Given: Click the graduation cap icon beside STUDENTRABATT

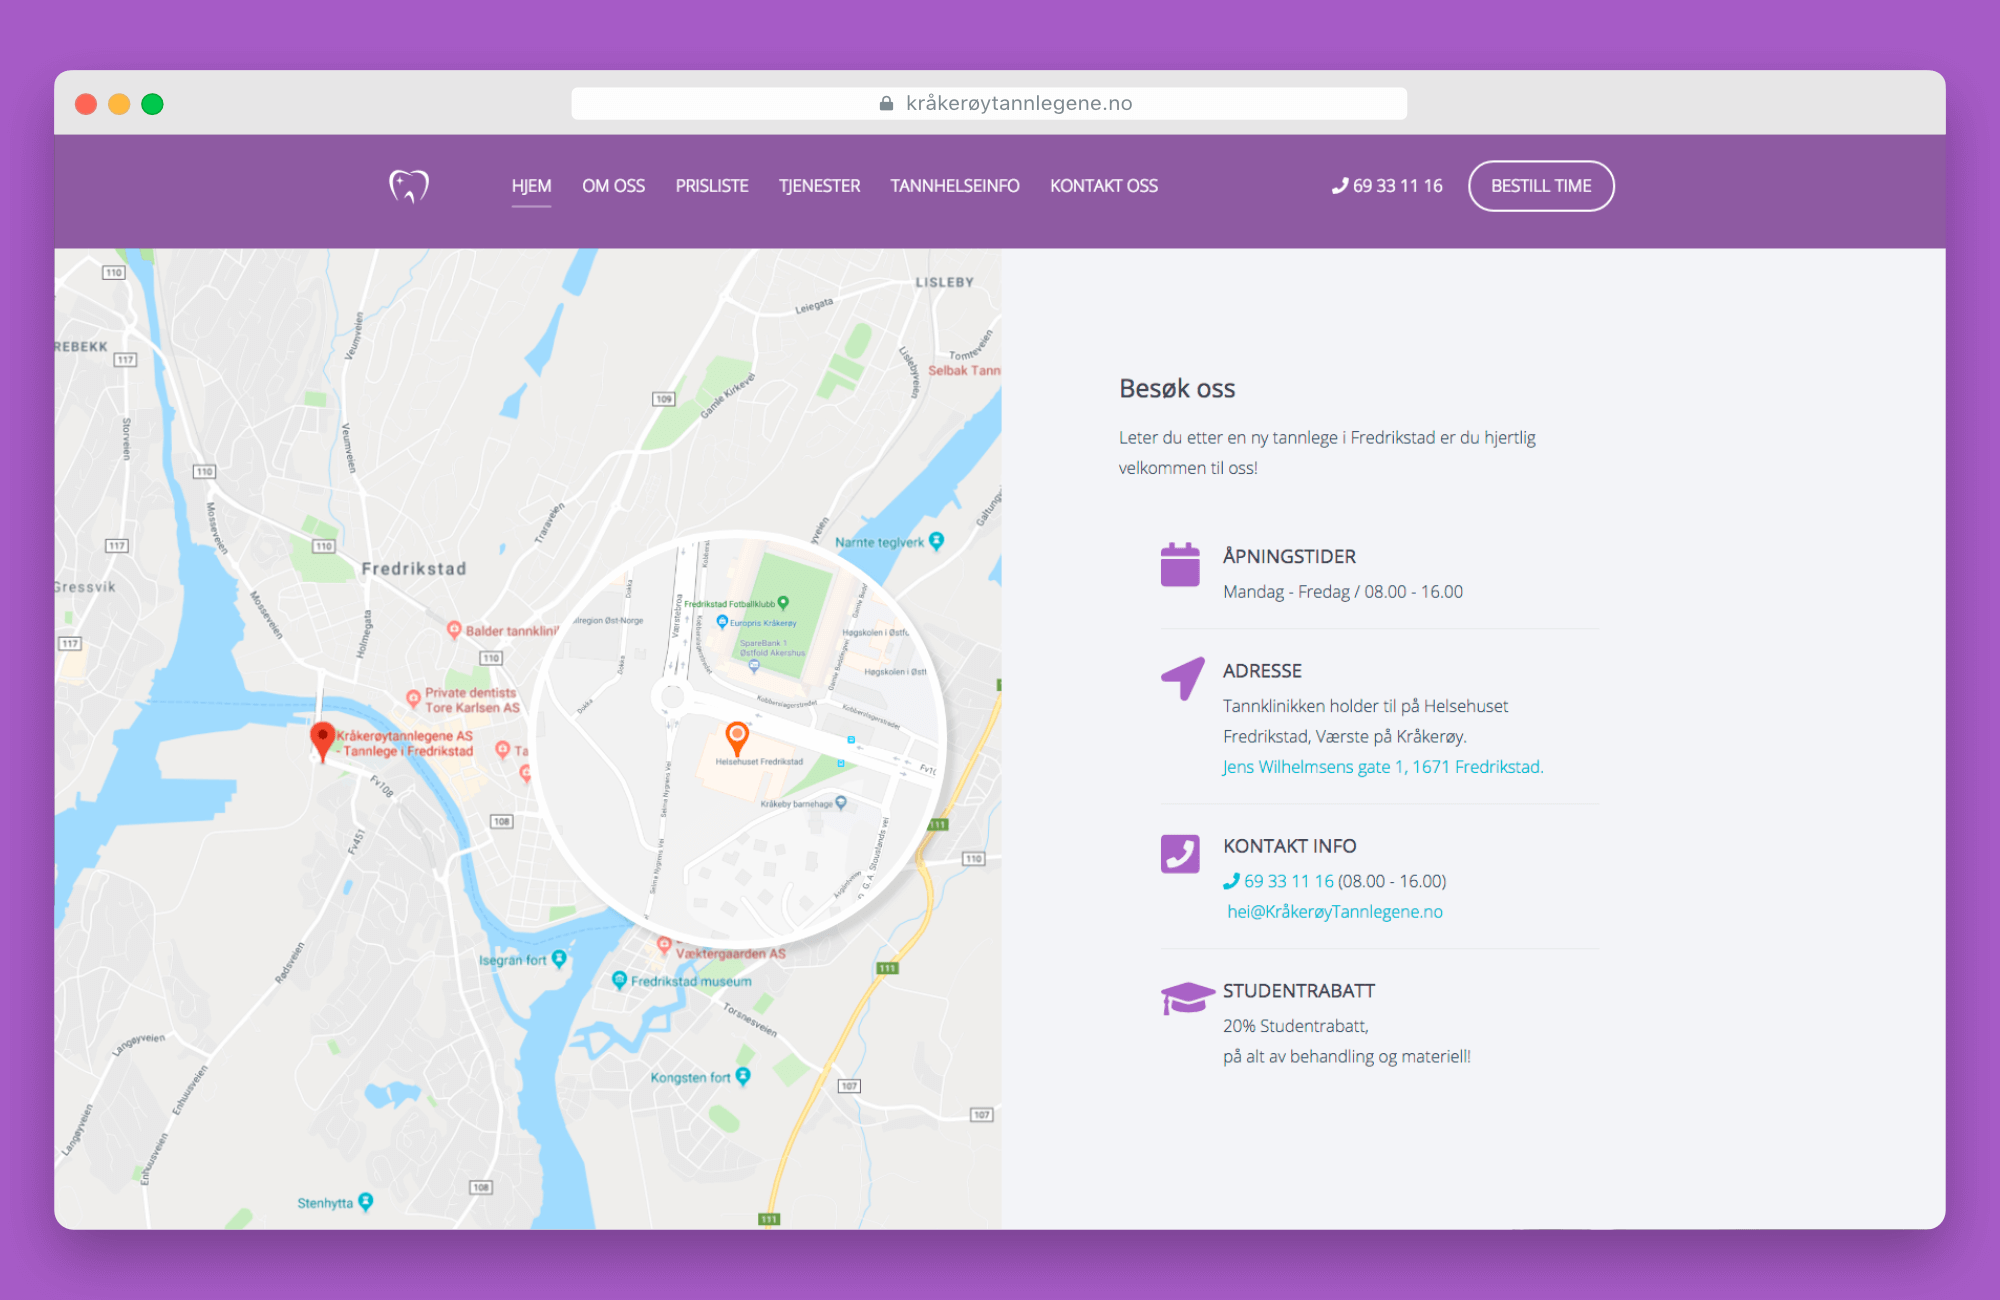Looking at the screenshot, I should coord(1187,997).
